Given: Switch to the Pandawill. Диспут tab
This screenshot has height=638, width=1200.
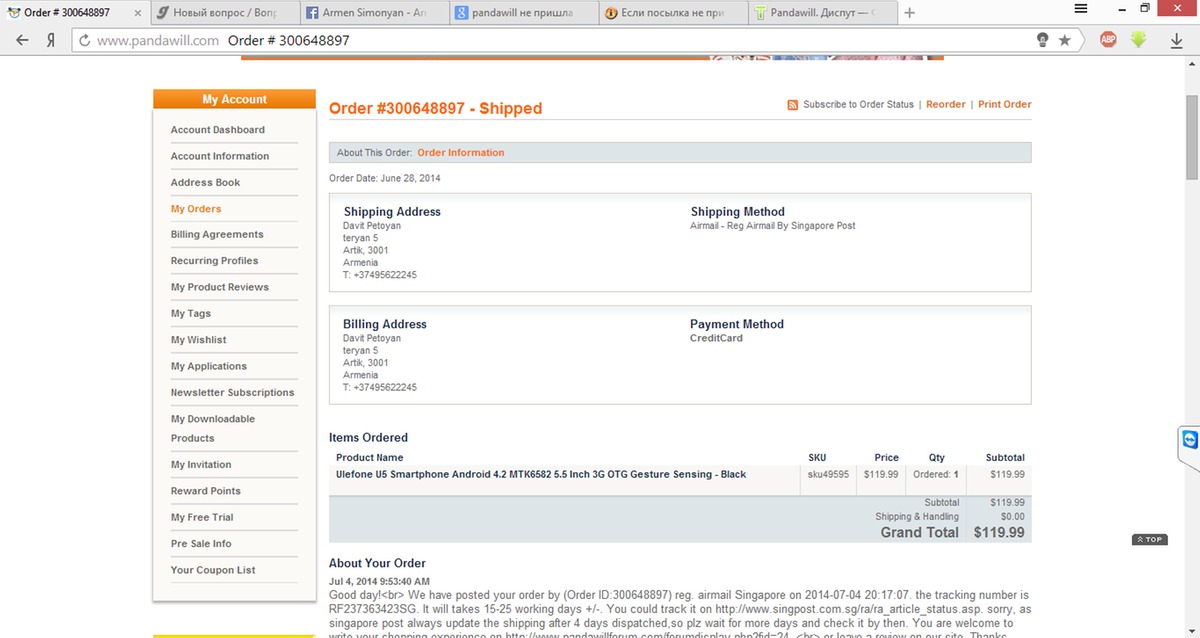Looking at the screenshot, I should point(821,13).
